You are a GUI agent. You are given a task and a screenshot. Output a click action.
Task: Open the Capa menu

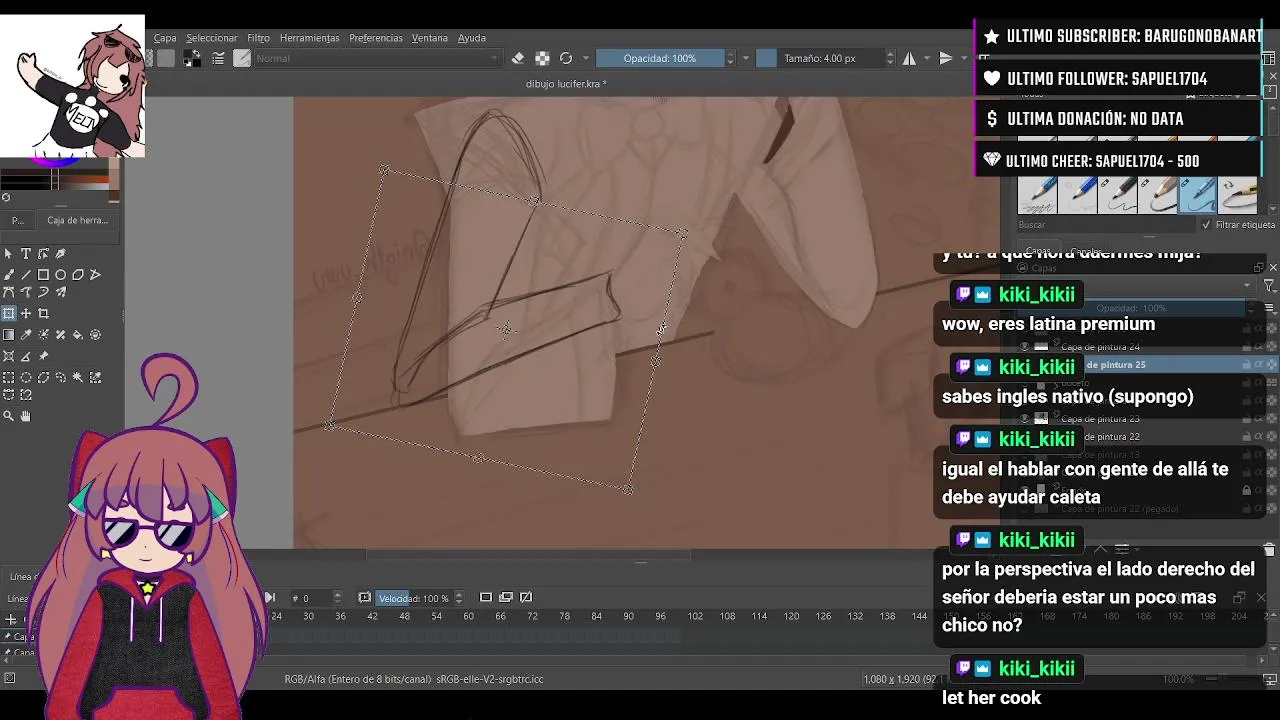click(165, 38)
